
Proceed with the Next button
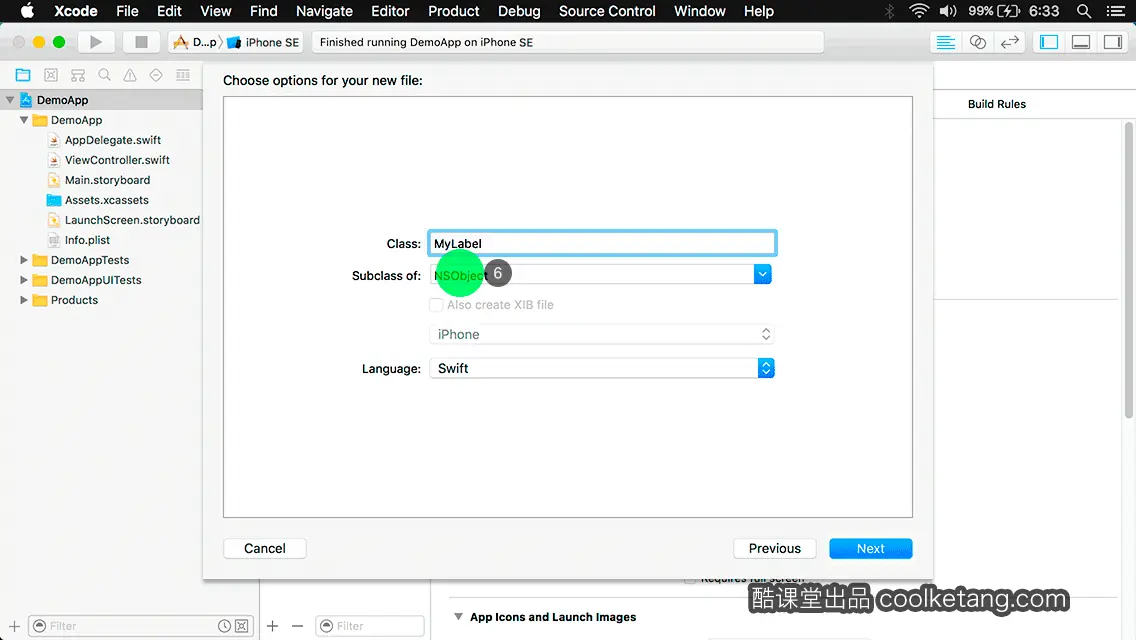870,548
